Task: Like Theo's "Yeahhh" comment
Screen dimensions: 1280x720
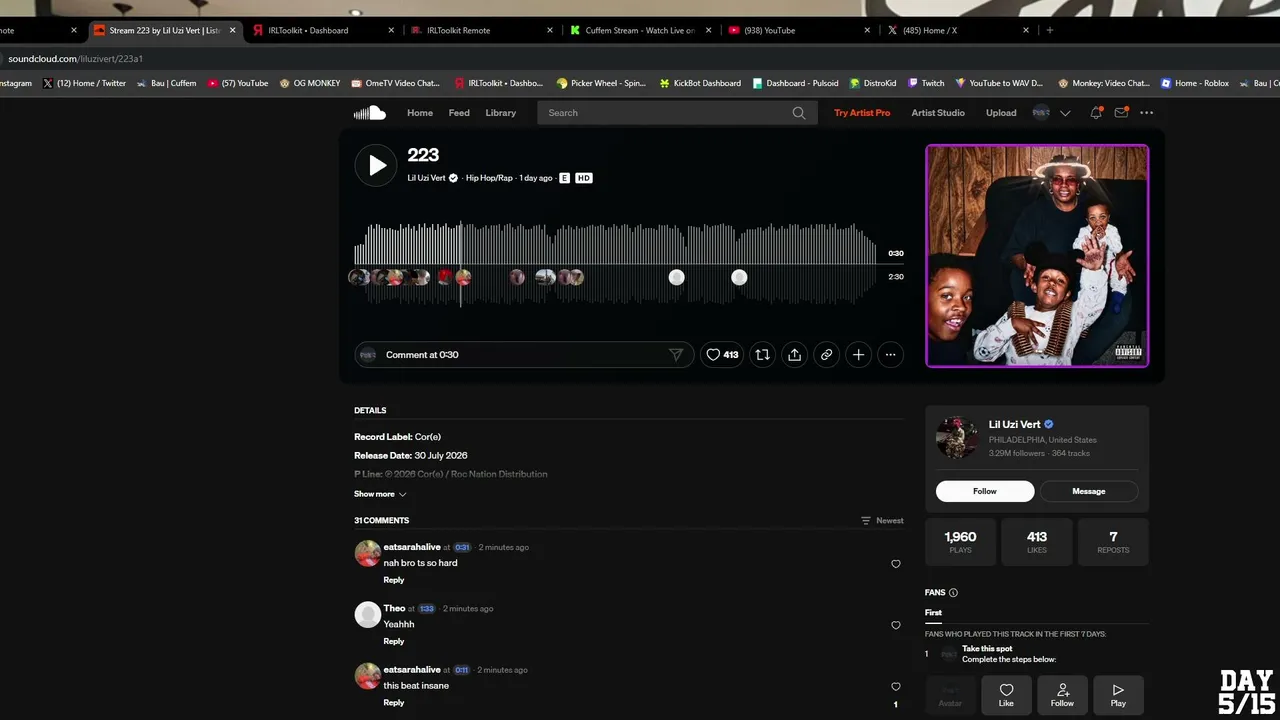Action: coord(895,625)
